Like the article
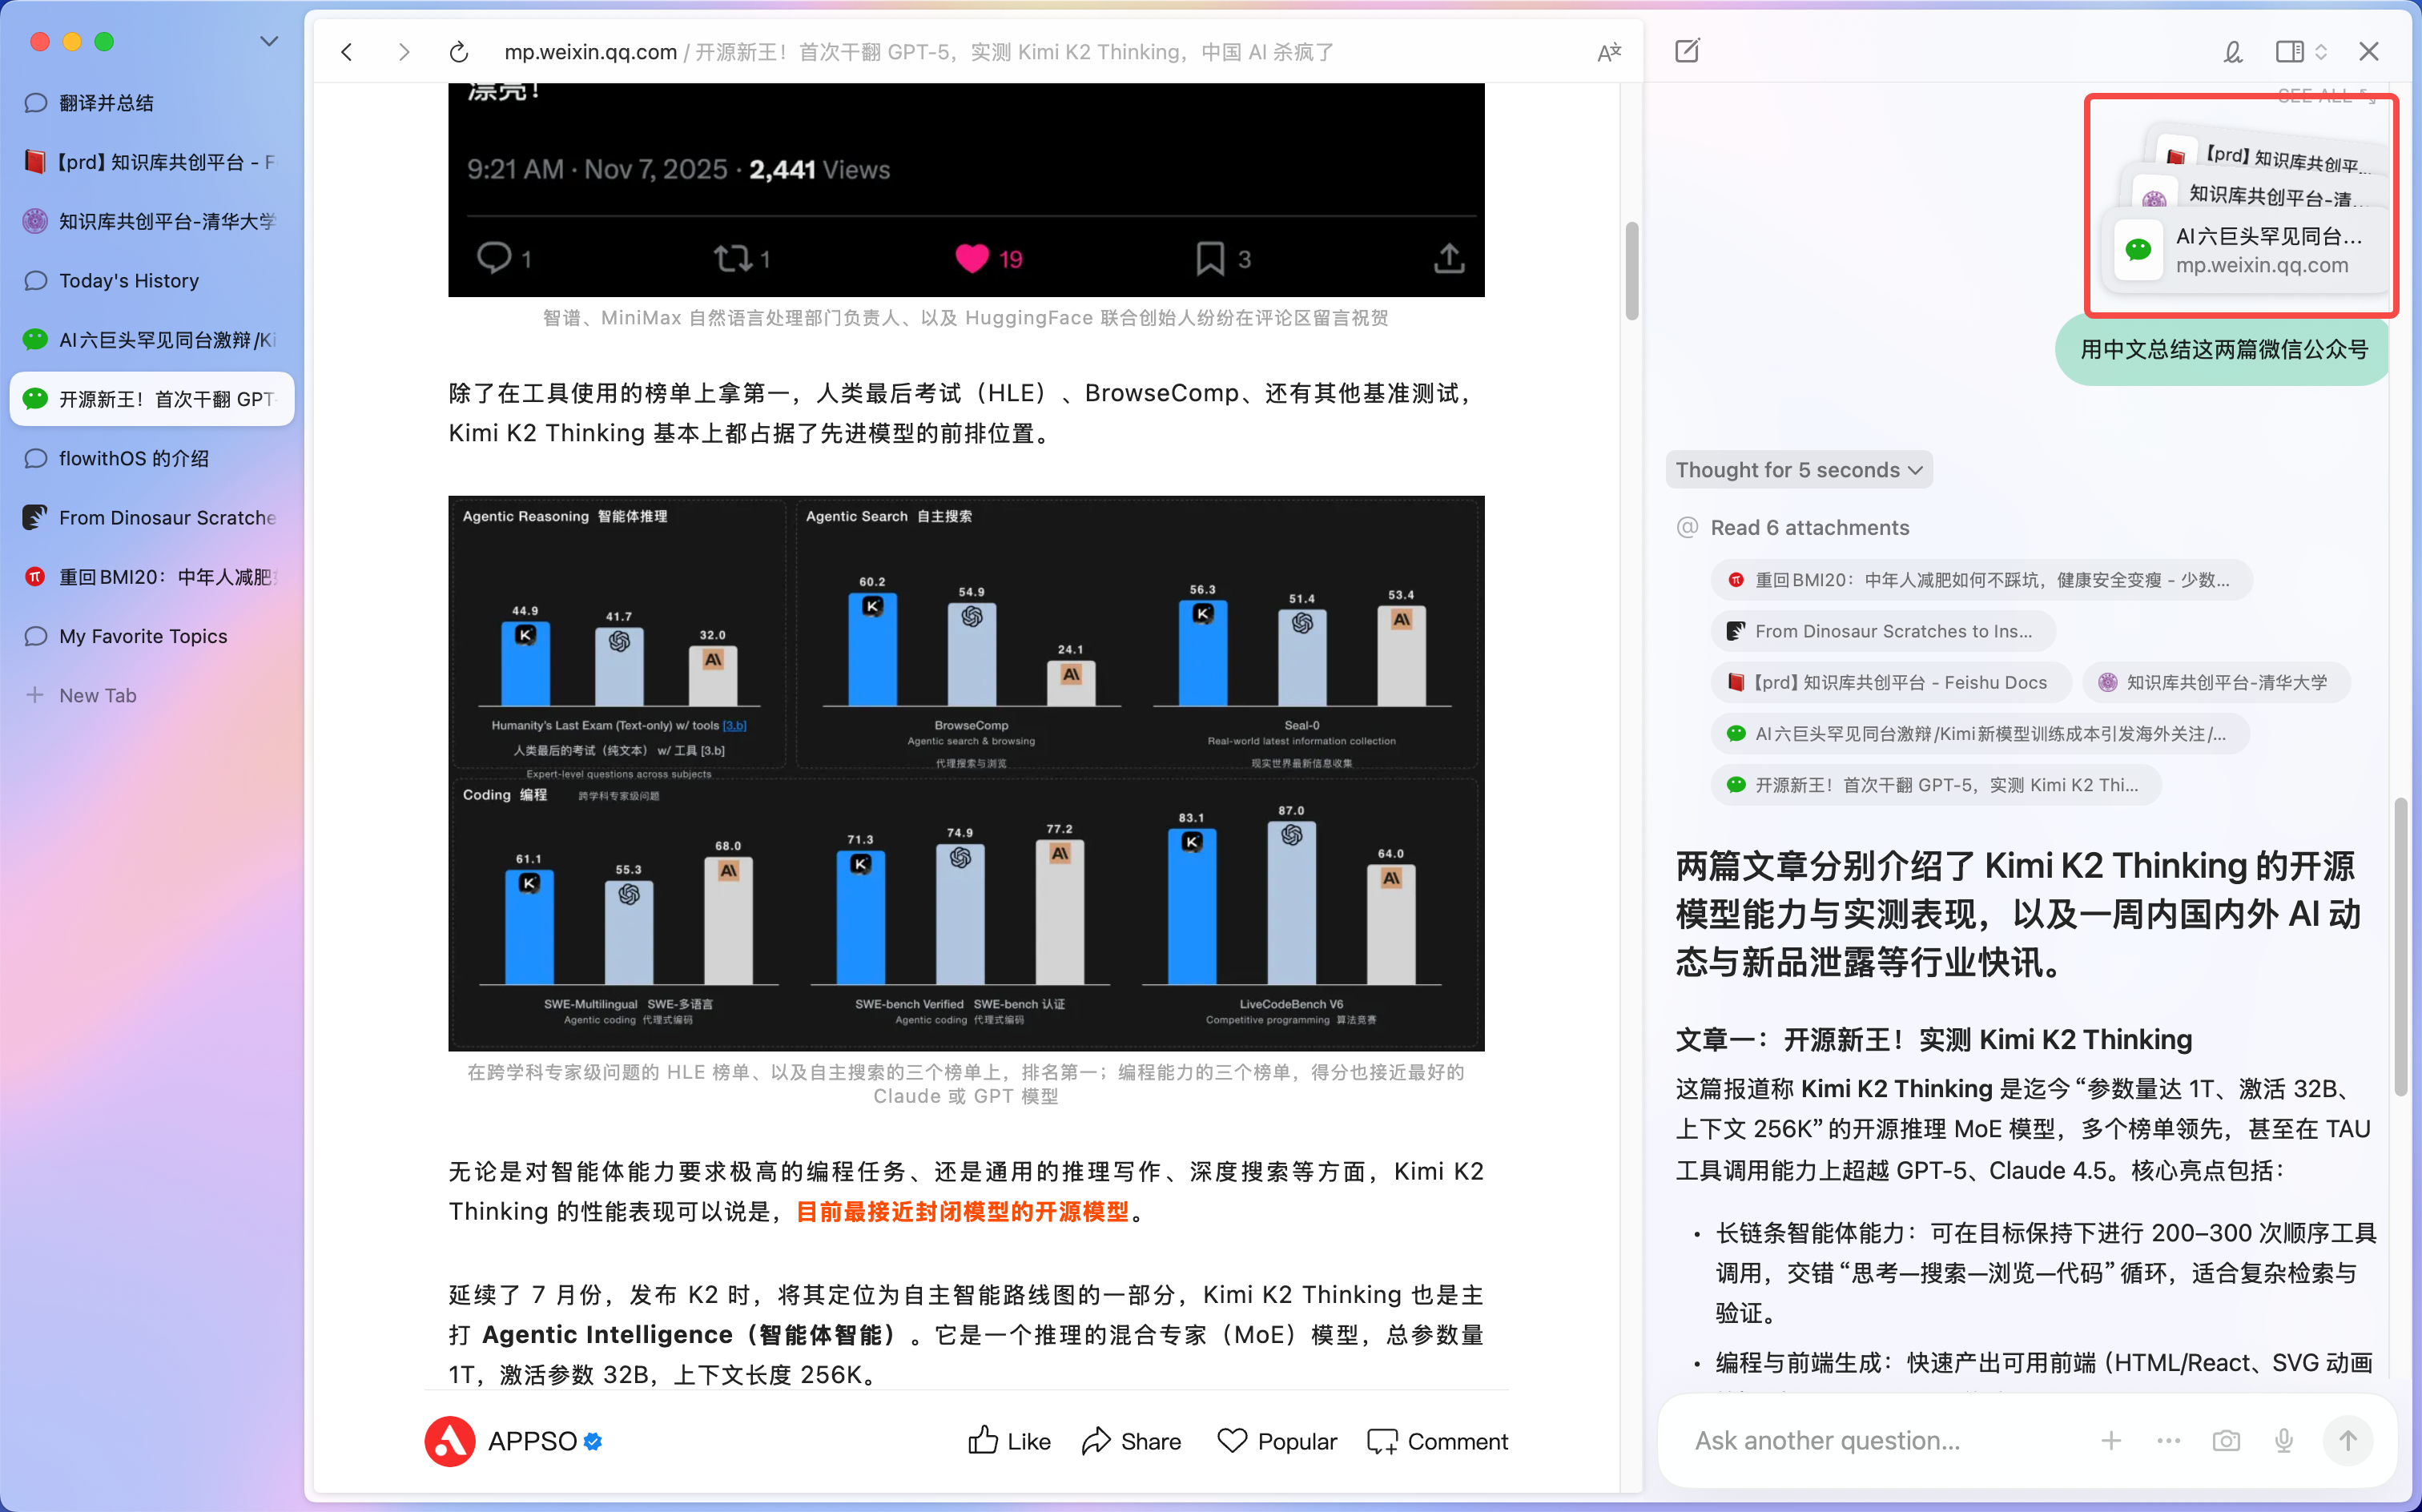Screen dimensions: 2422x1512 point(1009,1441)
